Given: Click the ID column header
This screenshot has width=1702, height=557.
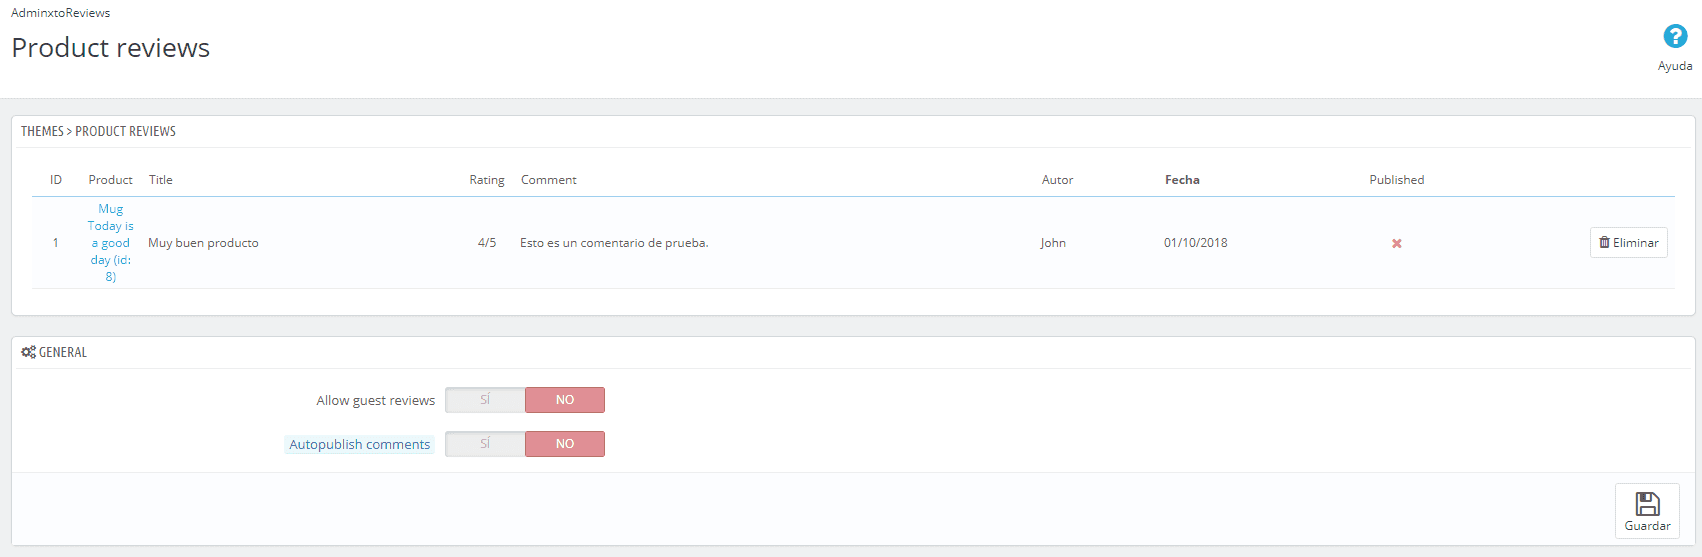Looking at the screenshot, I should [x=56, y=180].
